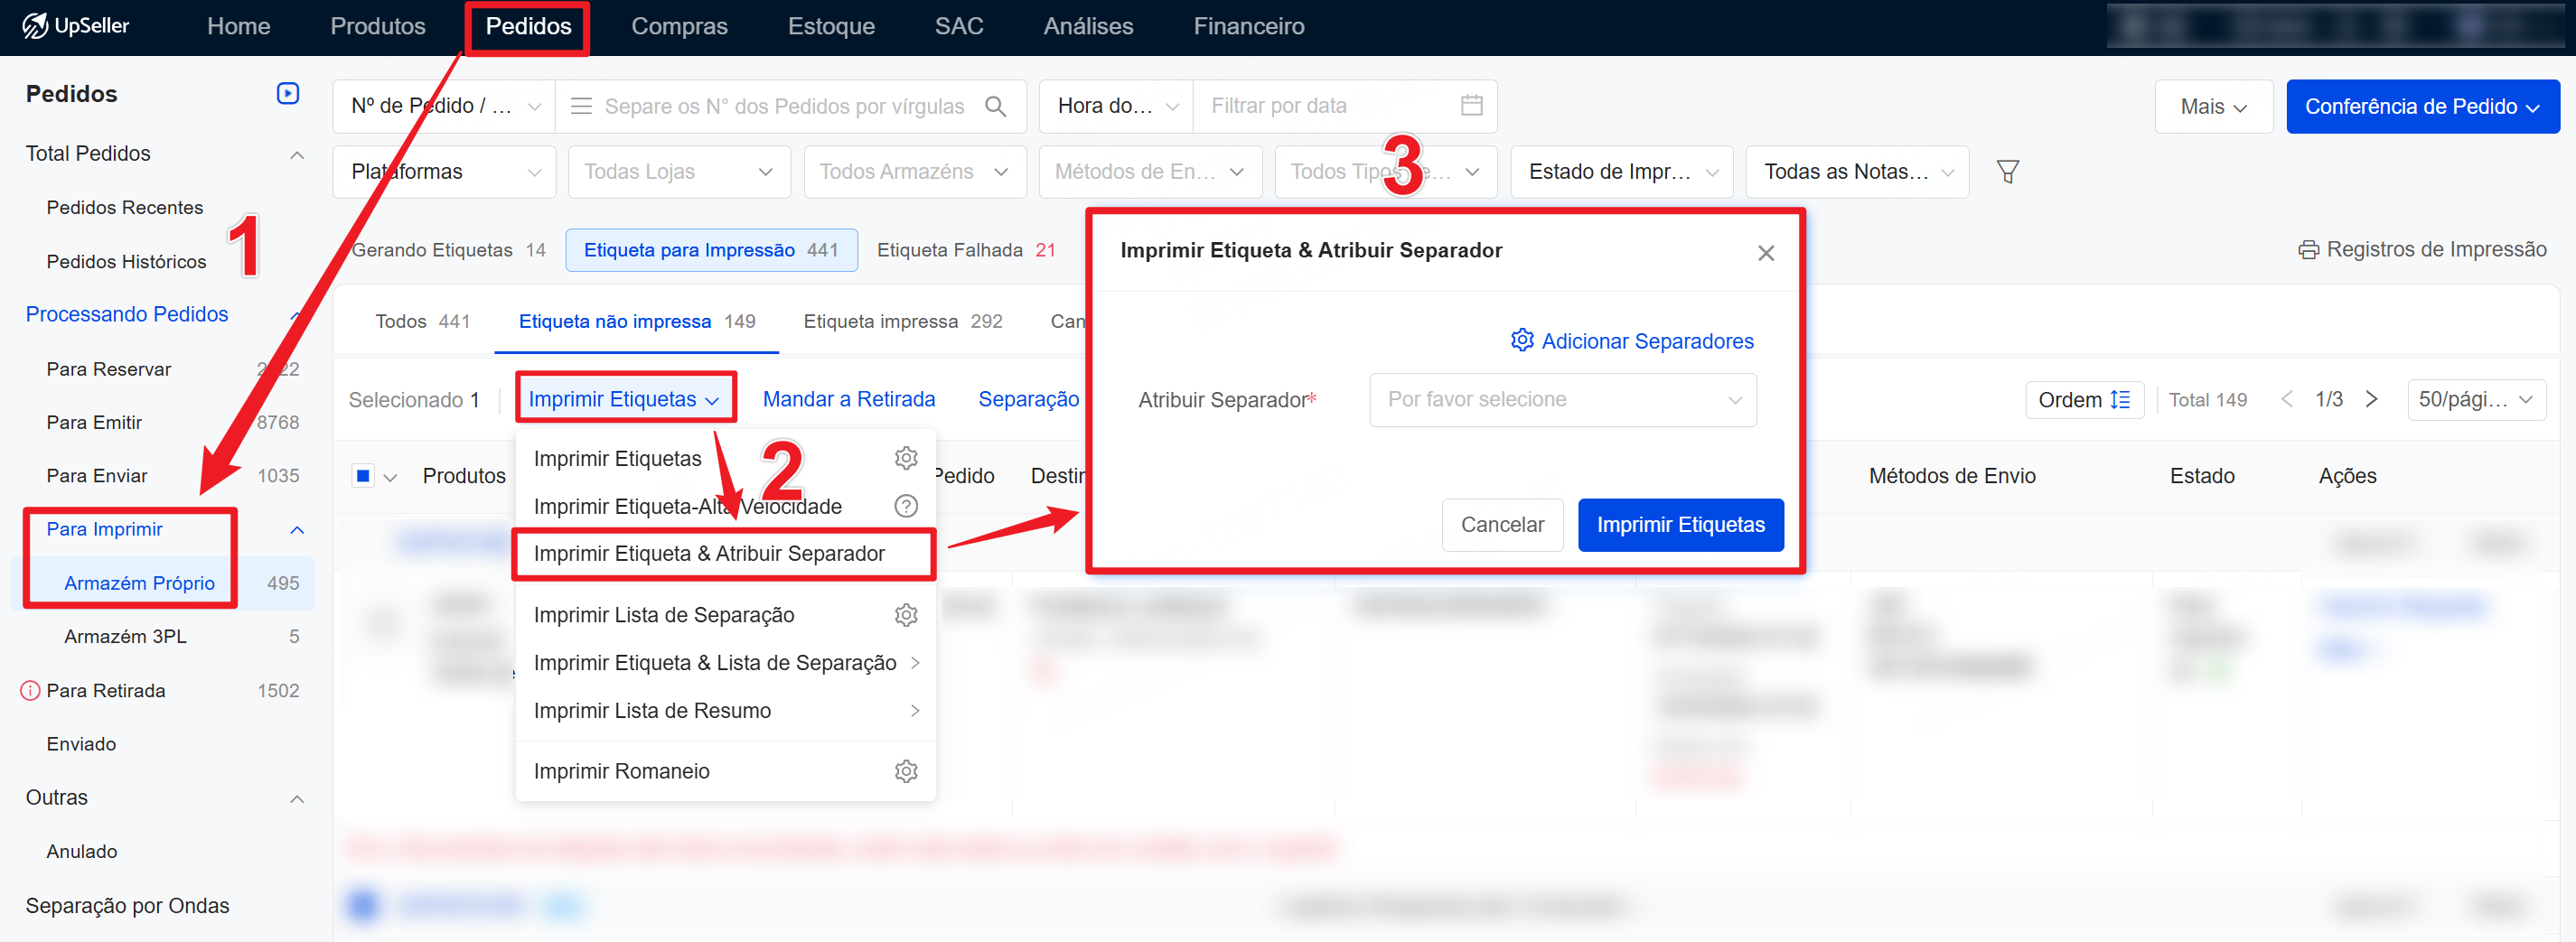The height and width of the screenshot is (942, 2576).
Task: Click the sidebar collapse icon beside Pedidos
Action: tap(287, 93)
